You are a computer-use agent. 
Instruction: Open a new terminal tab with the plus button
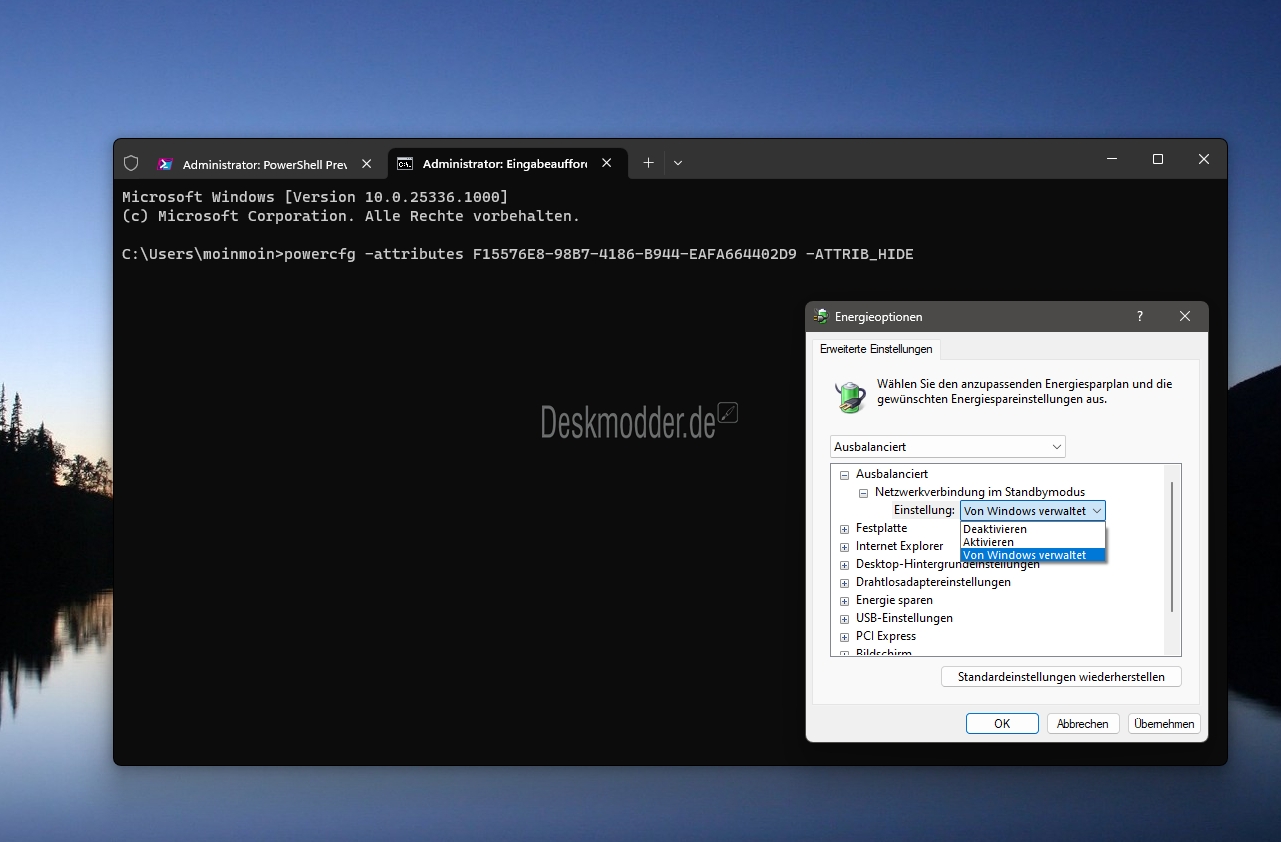[x=648, y=163]
